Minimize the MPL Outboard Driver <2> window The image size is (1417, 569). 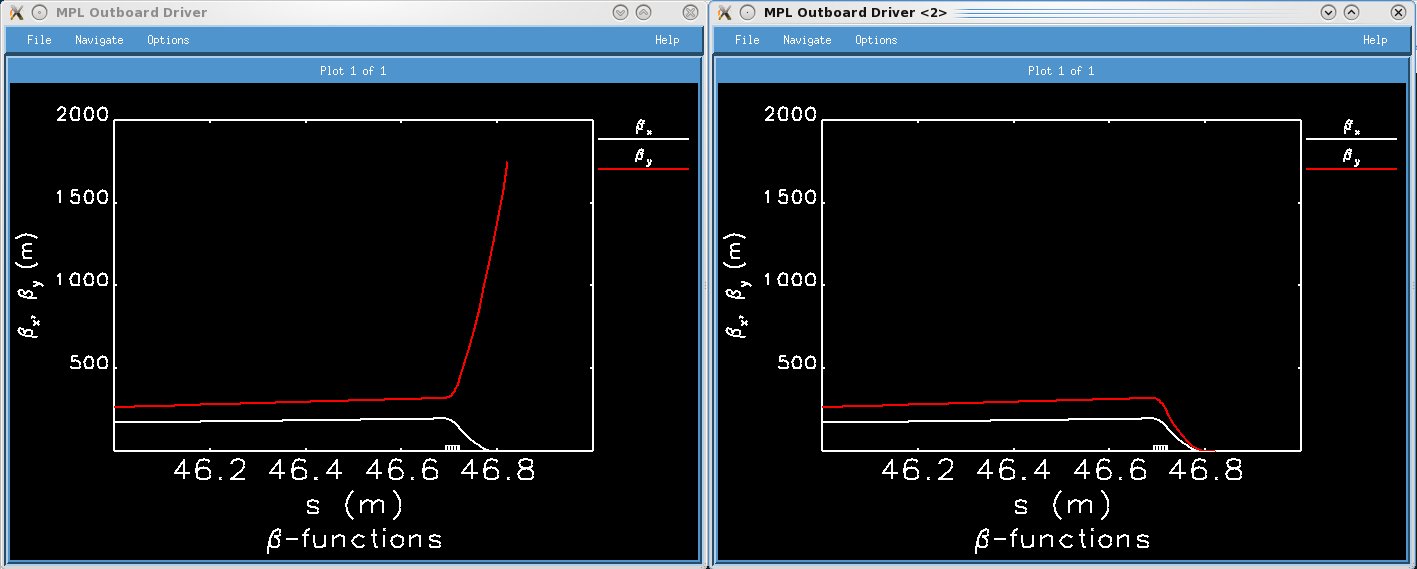1328,12
